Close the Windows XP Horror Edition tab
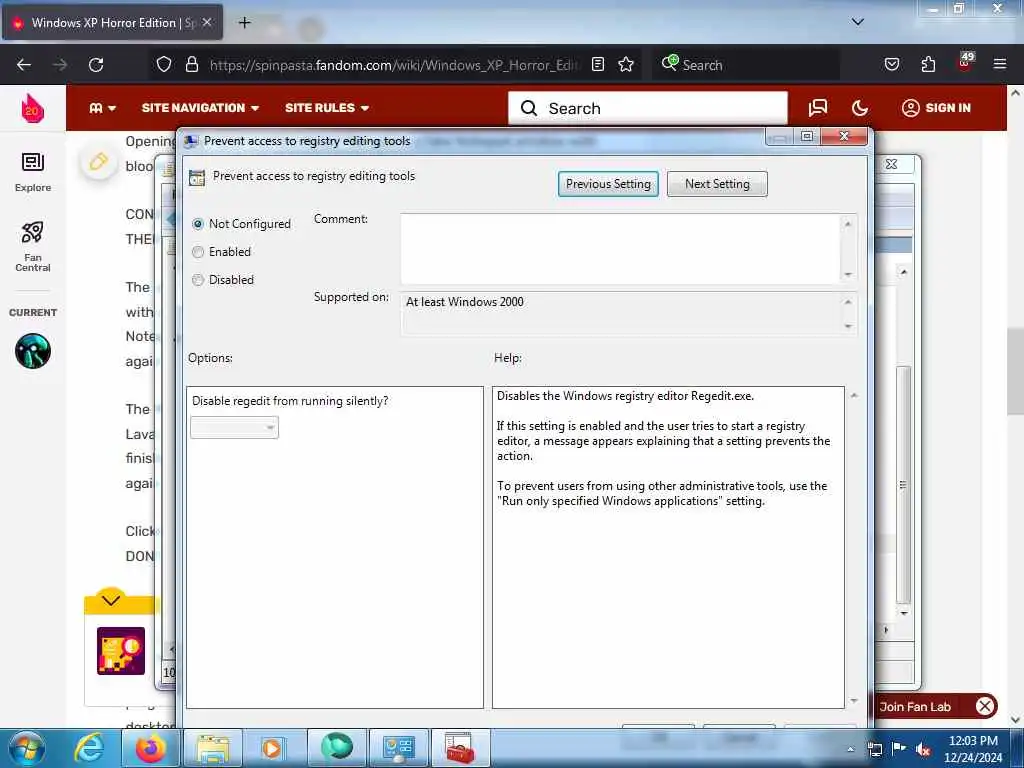This screenshot has width=1024, height=768. (207, 22)
